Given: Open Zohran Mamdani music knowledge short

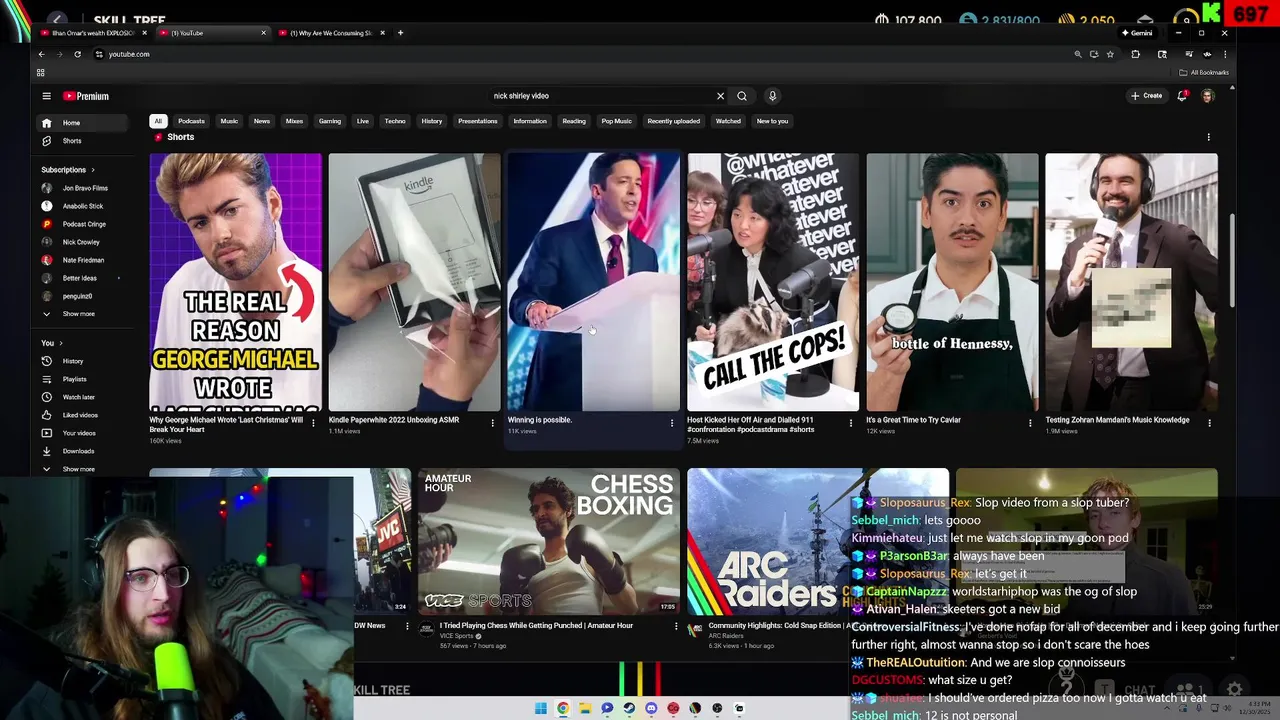Looking at the screenshot, I should (x=1131, y=282).
